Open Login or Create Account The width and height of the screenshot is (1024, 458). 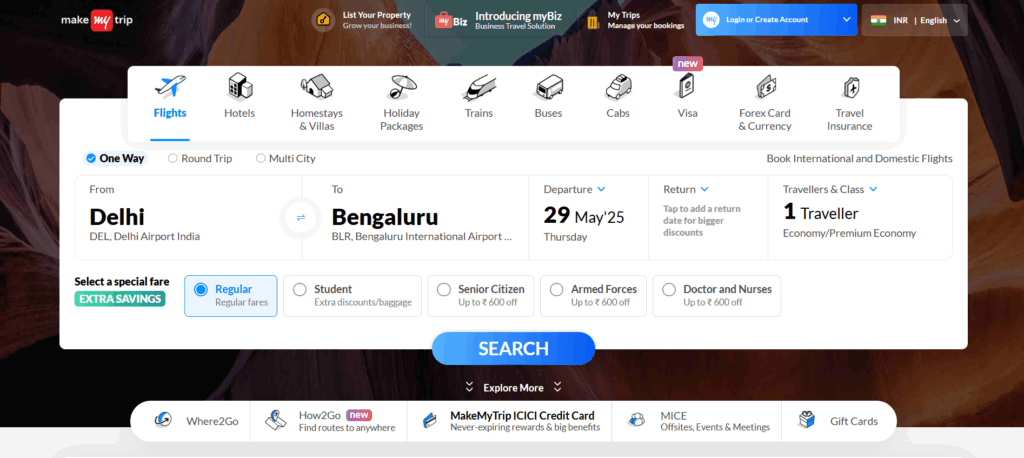coord(776,20)
